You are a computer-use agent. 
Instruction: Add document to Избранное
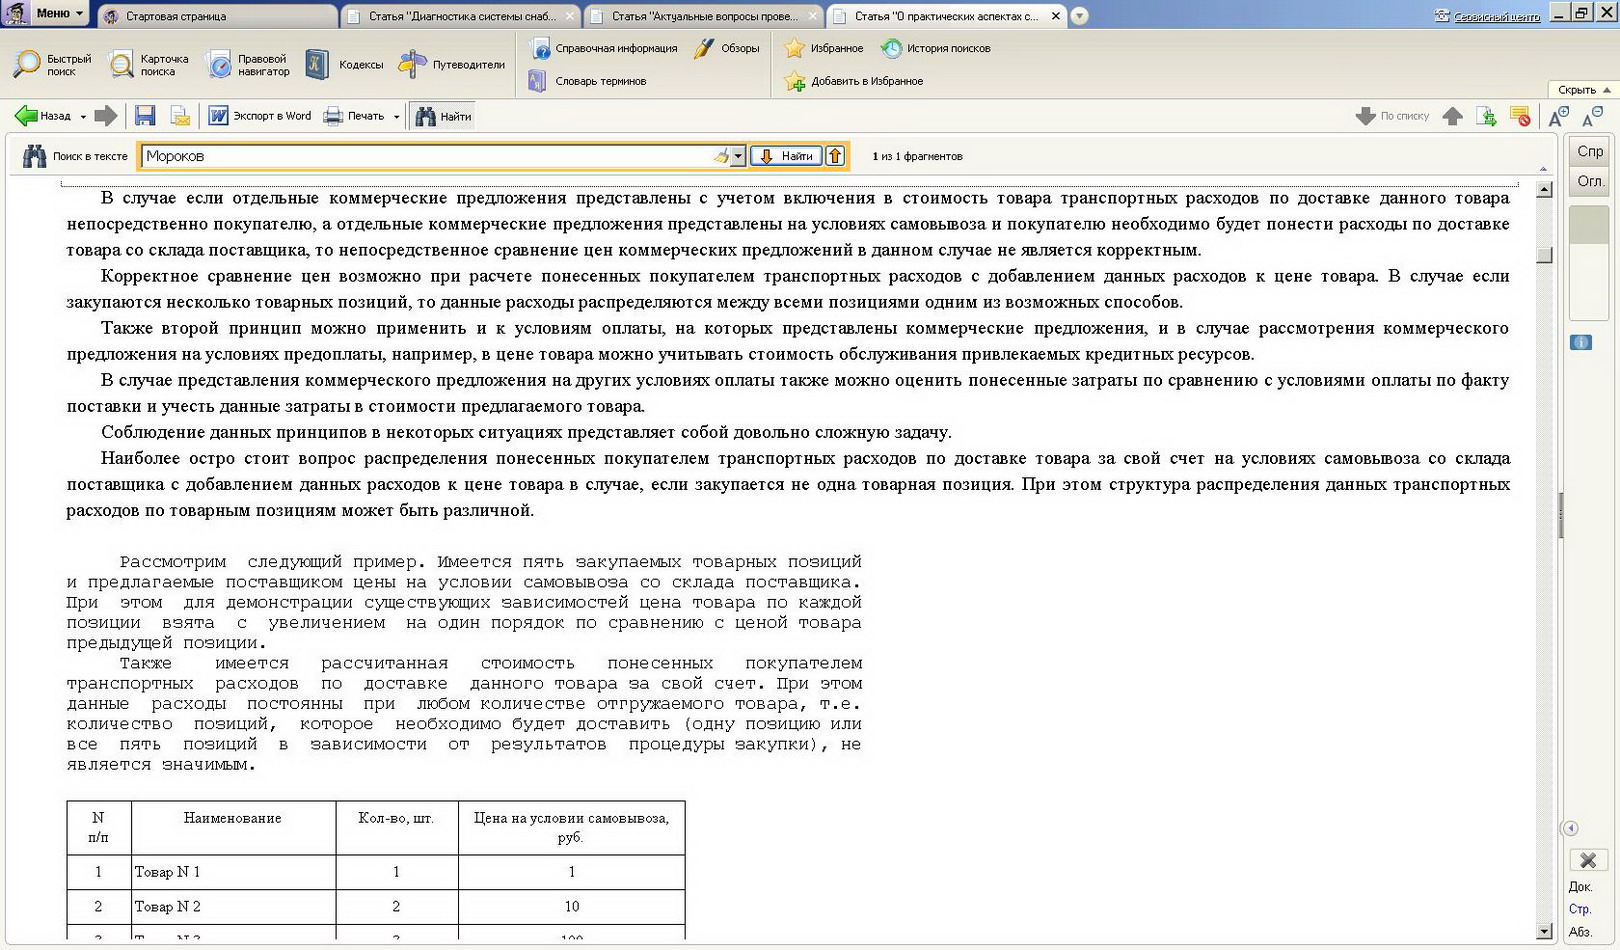click(x=854, y=81)
